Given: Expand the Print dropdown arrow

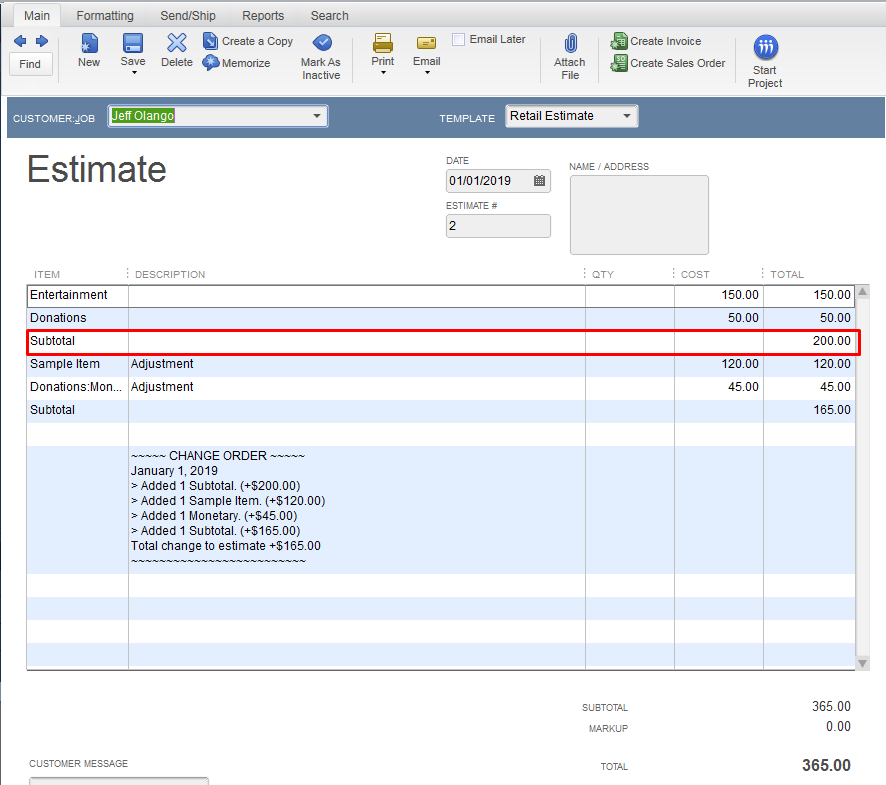Looking at the screenshot, I should pos(383,73).
